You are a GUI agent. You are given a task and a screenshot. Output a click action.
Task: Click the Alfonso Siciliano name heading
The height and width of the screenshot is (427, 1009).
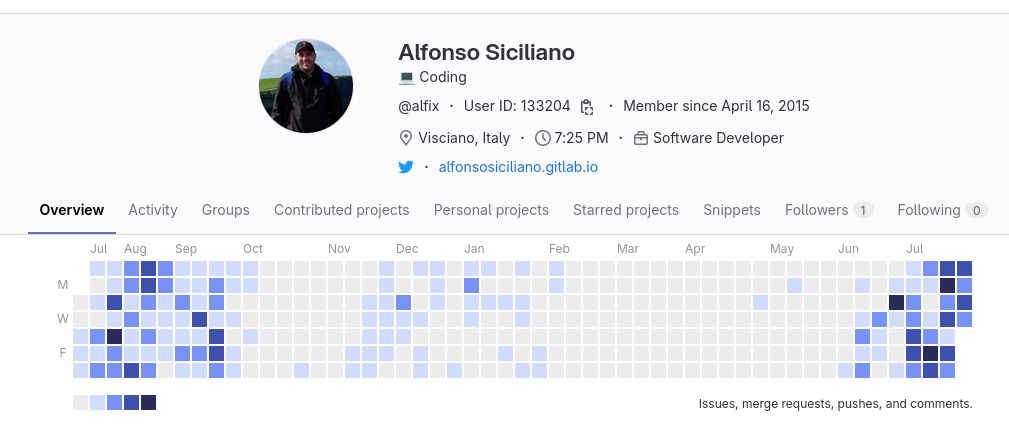(486, 52)
